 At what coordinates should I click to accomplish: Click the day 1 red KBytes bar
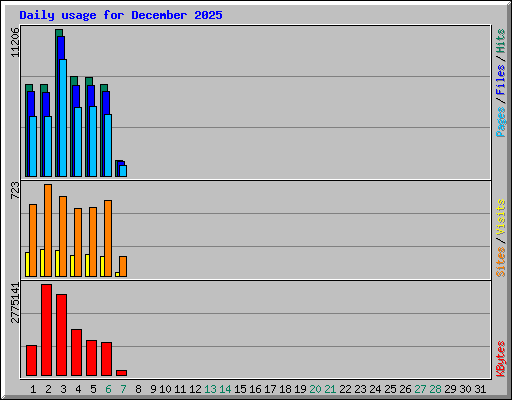pos(32,361)
